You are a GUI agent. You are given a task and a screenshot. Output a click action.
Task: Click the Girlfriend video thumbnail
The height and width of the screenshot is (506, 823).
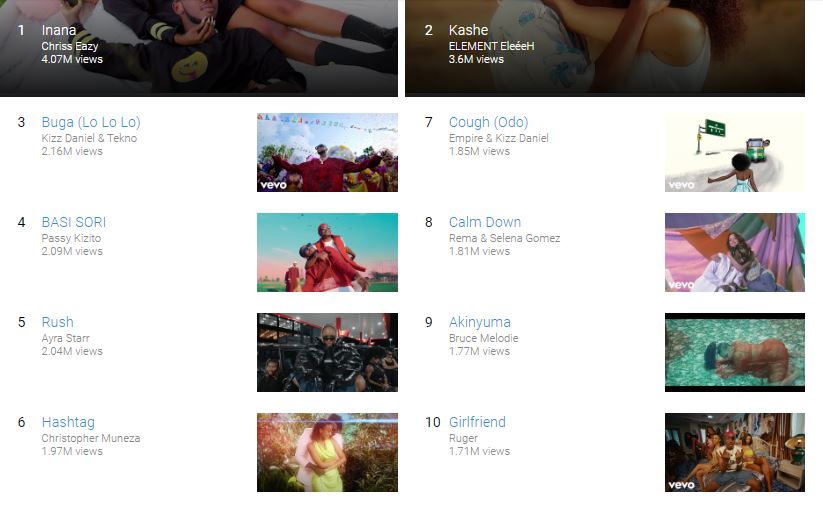[x=735, y=452]
